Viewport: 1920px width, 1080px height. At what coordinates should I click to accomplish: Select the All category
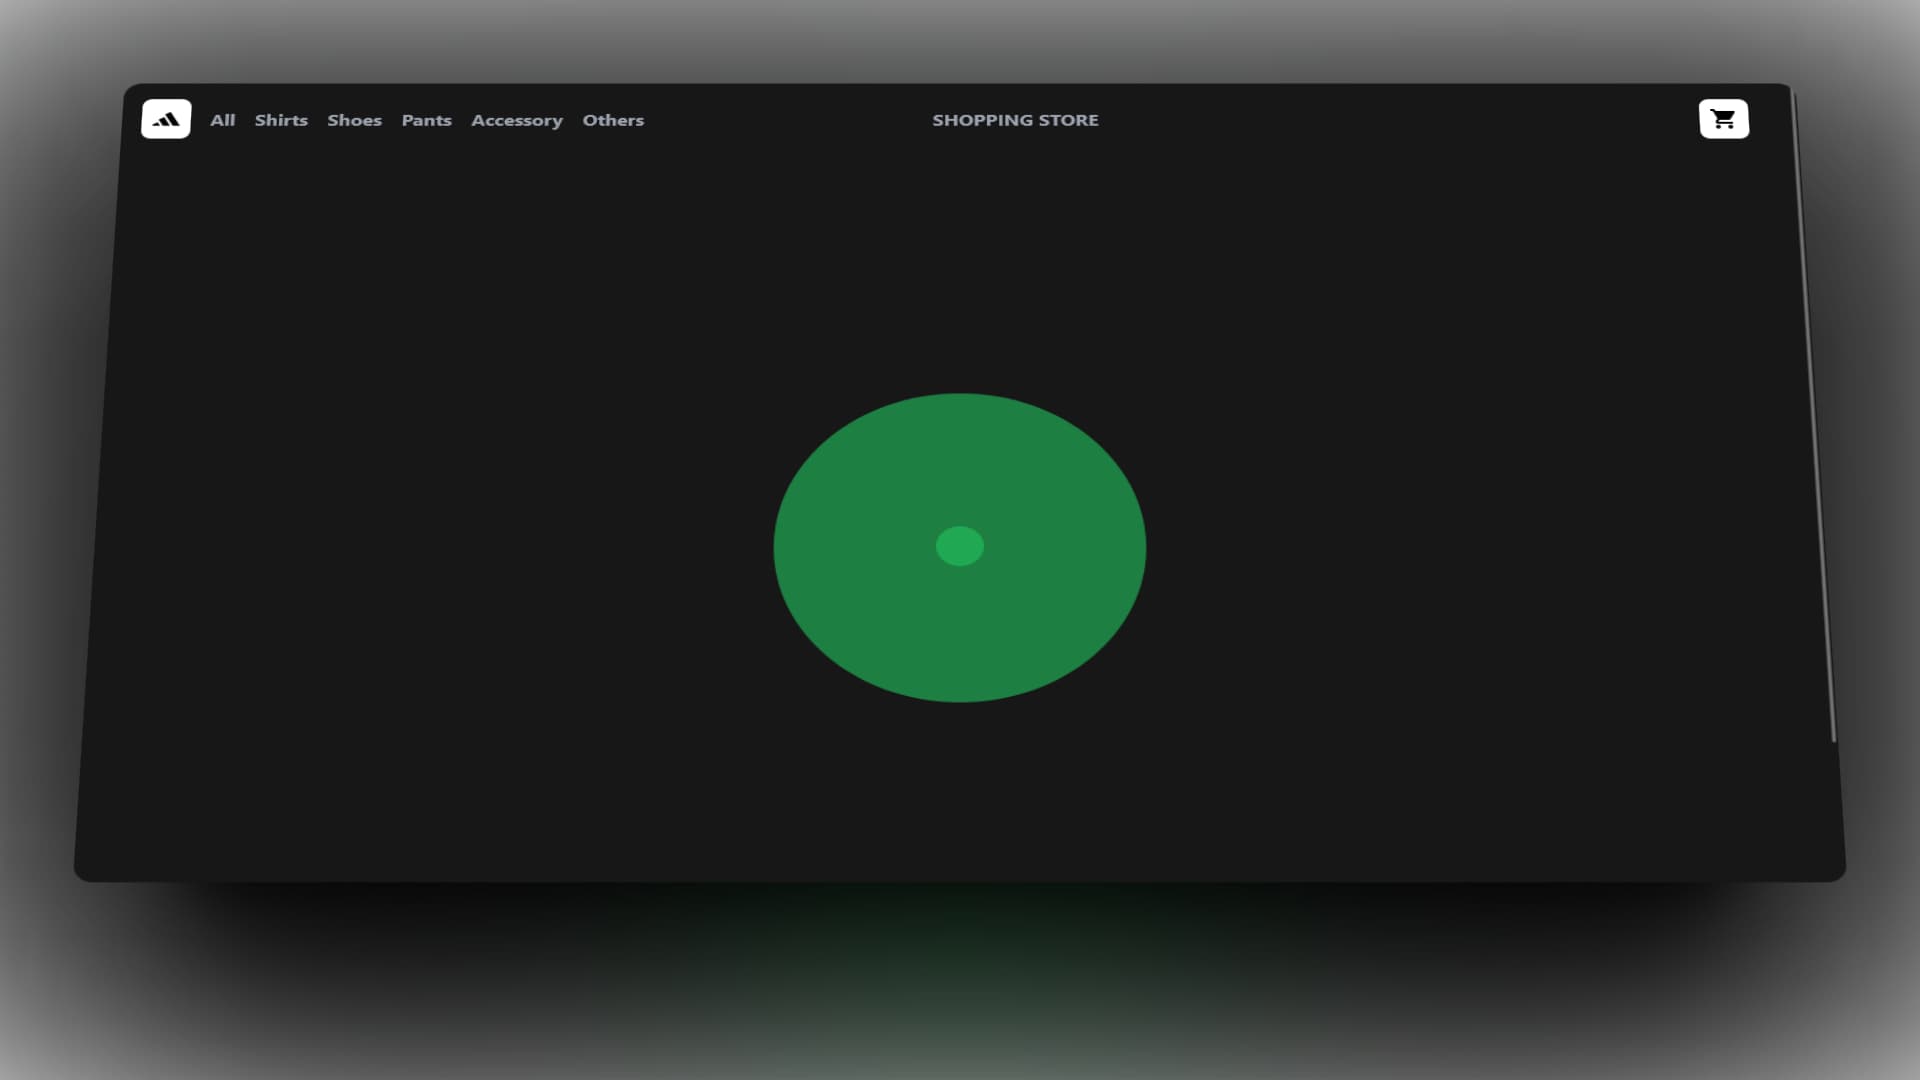click(x=222, y=120)
